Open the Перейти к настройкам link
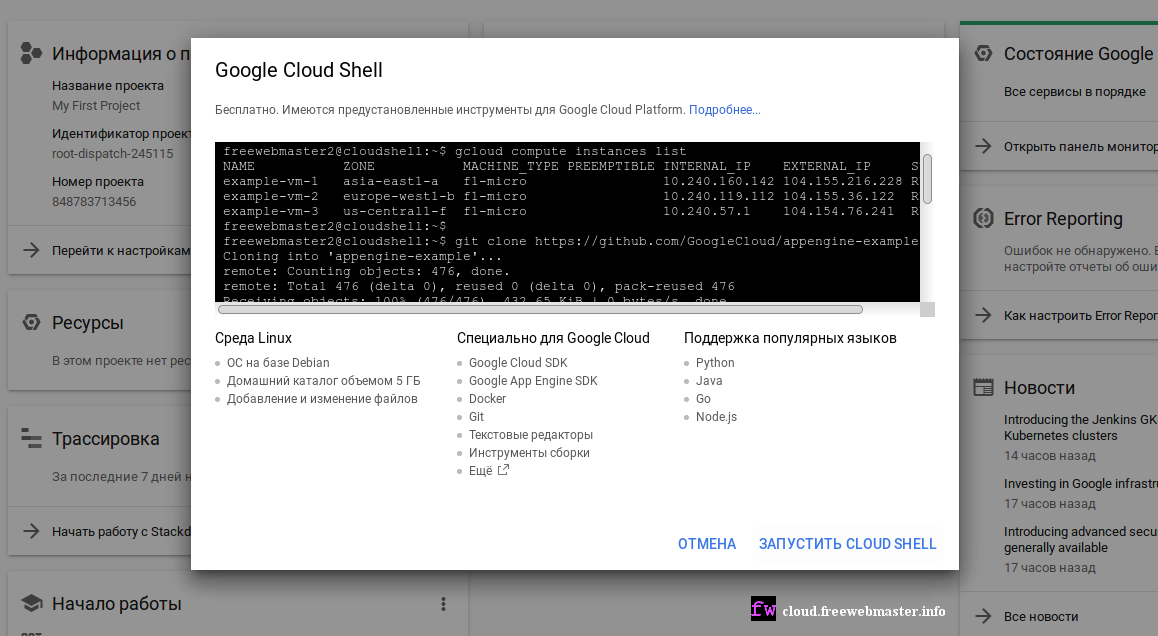1158x636 pixels. [121, 250]
